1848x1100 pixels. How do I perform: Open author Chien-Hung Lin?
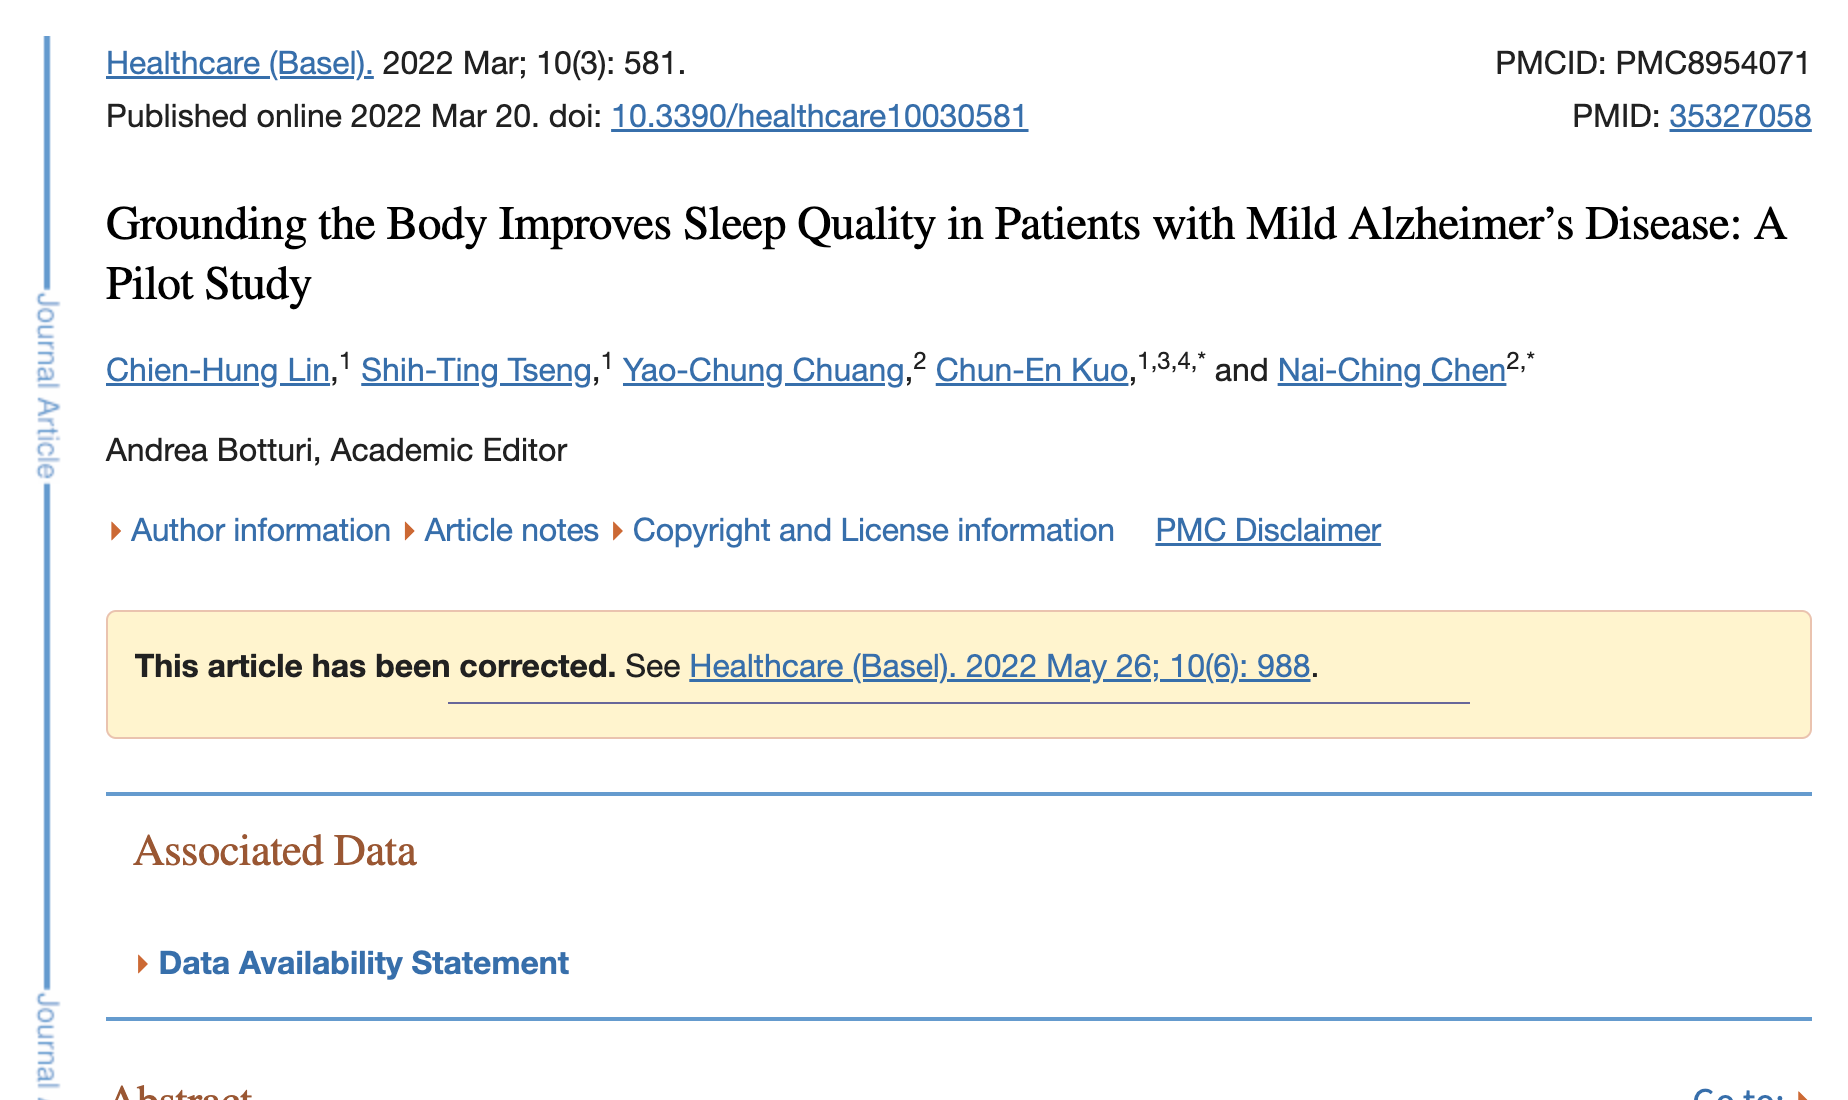217,370
